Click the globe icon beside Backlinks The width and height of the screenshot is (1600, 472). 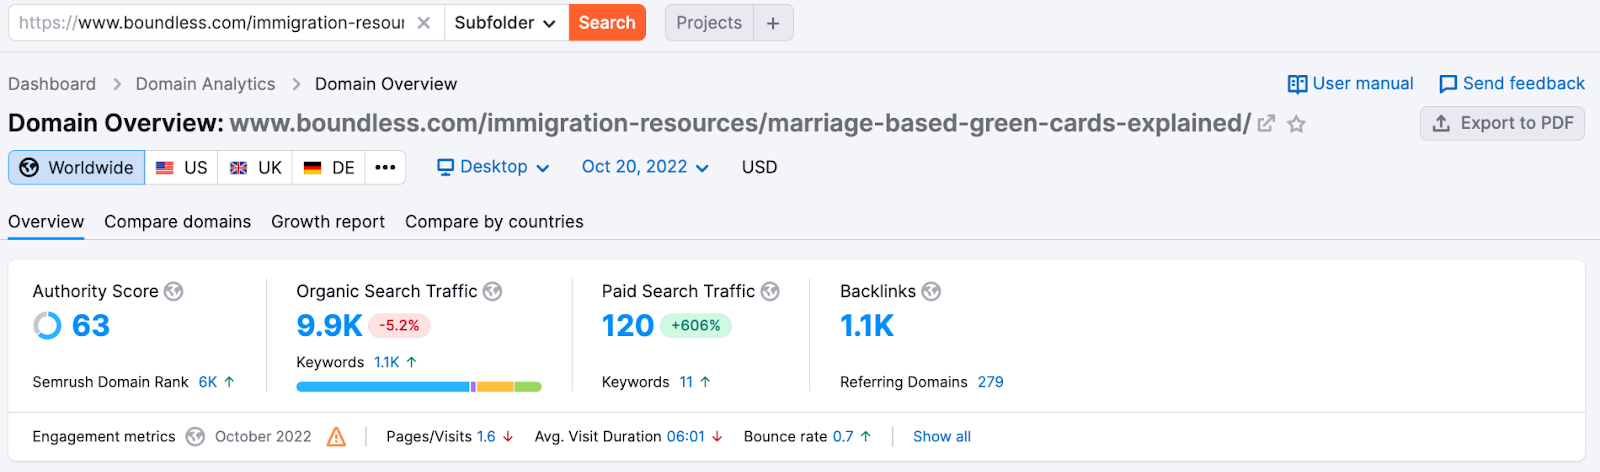click(x=931, y=291)
